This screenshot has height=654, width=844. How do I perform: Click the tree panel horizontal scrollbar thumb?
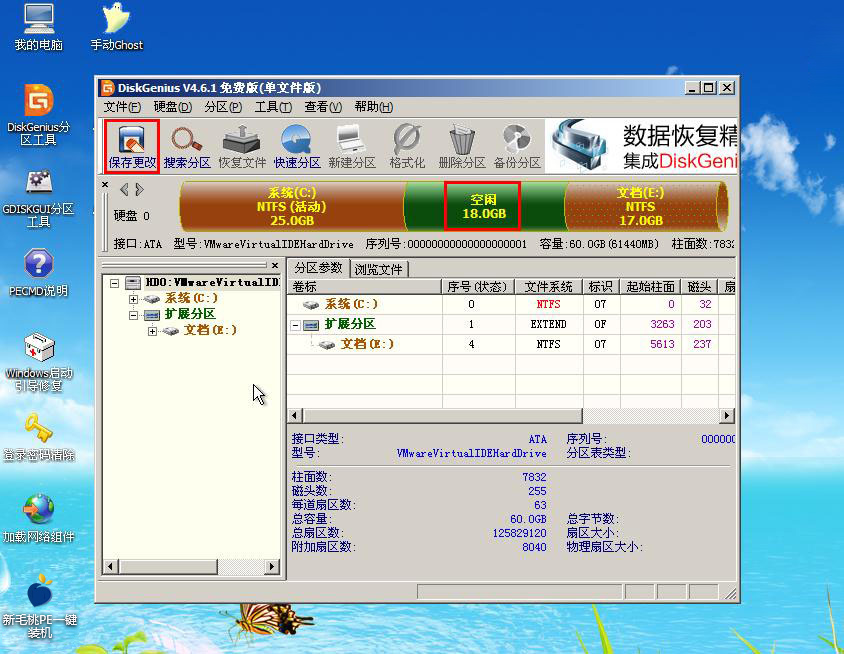pyautogui.click(x=168, y=566)
